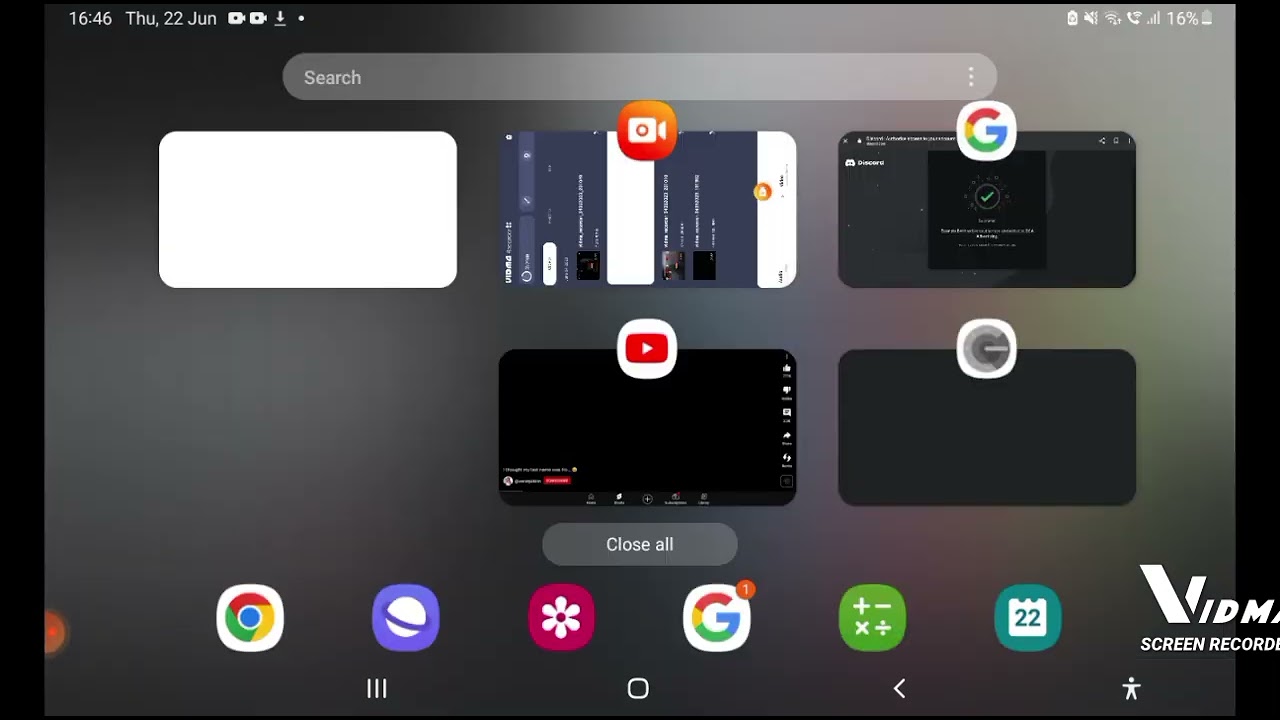Launch Calendar app showing 22 in dock
1280x720 pixels.
click(x=1028, y=618)
